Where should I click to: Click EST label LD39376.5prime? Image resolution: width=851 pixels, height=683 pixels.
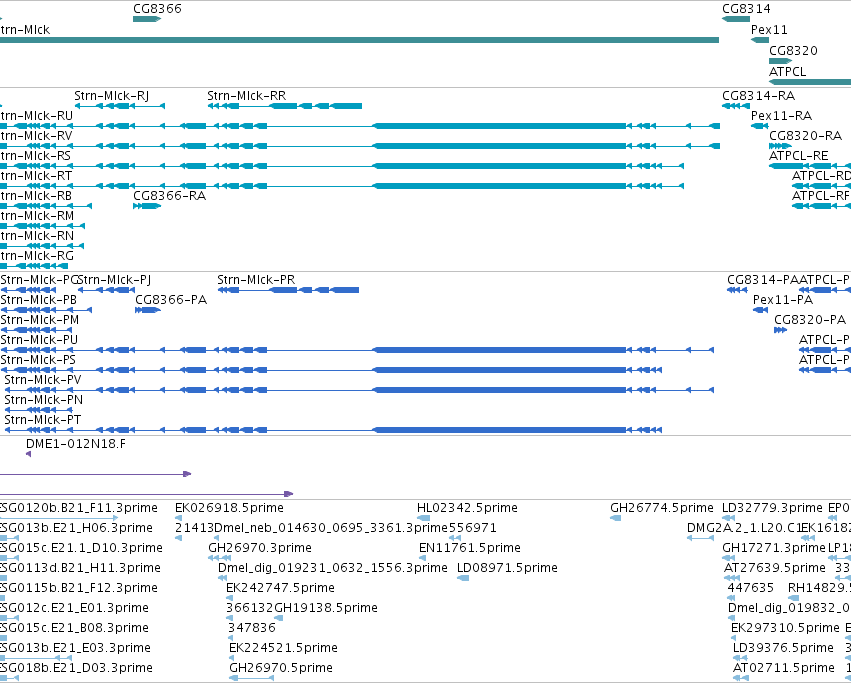click(783, 648)
